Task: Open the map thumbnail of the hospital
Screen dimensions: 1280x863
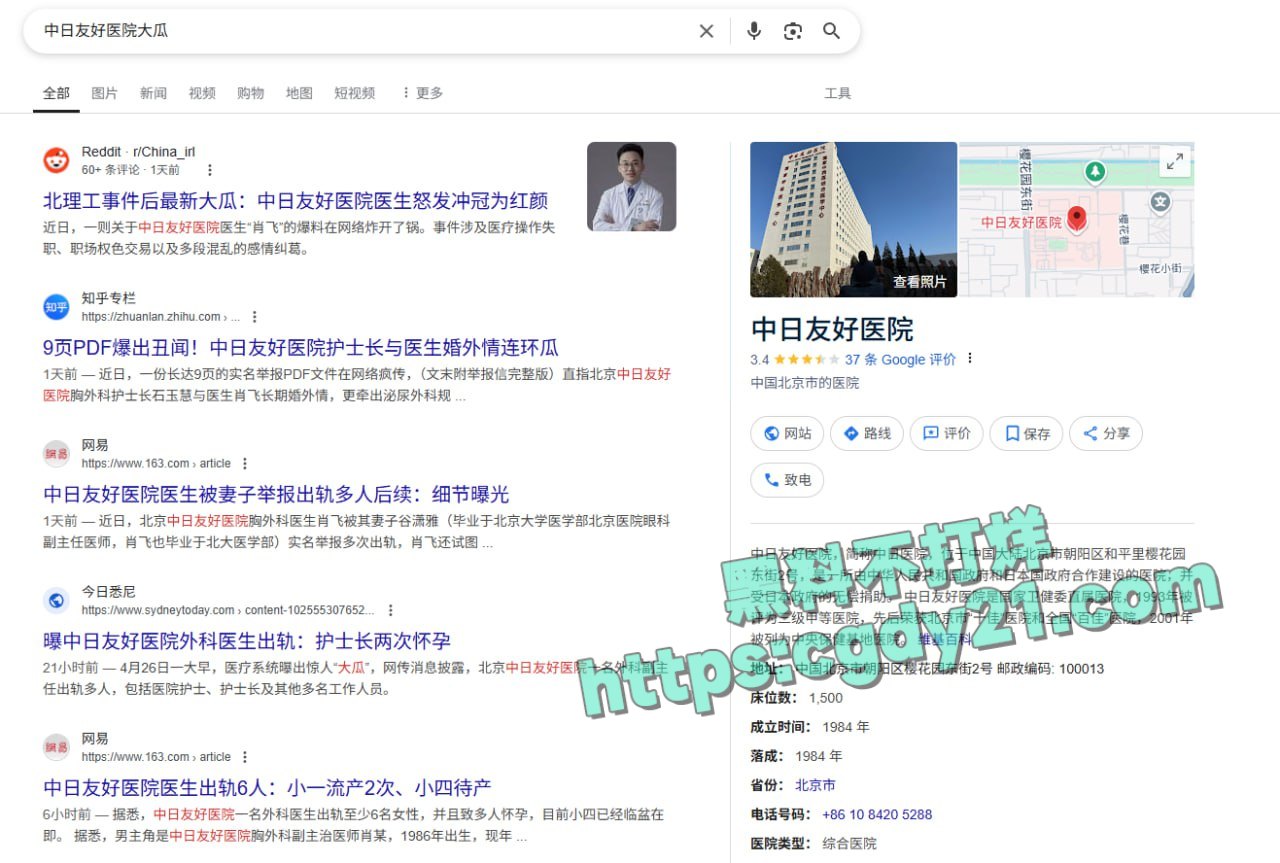Action: [1077, 220]
